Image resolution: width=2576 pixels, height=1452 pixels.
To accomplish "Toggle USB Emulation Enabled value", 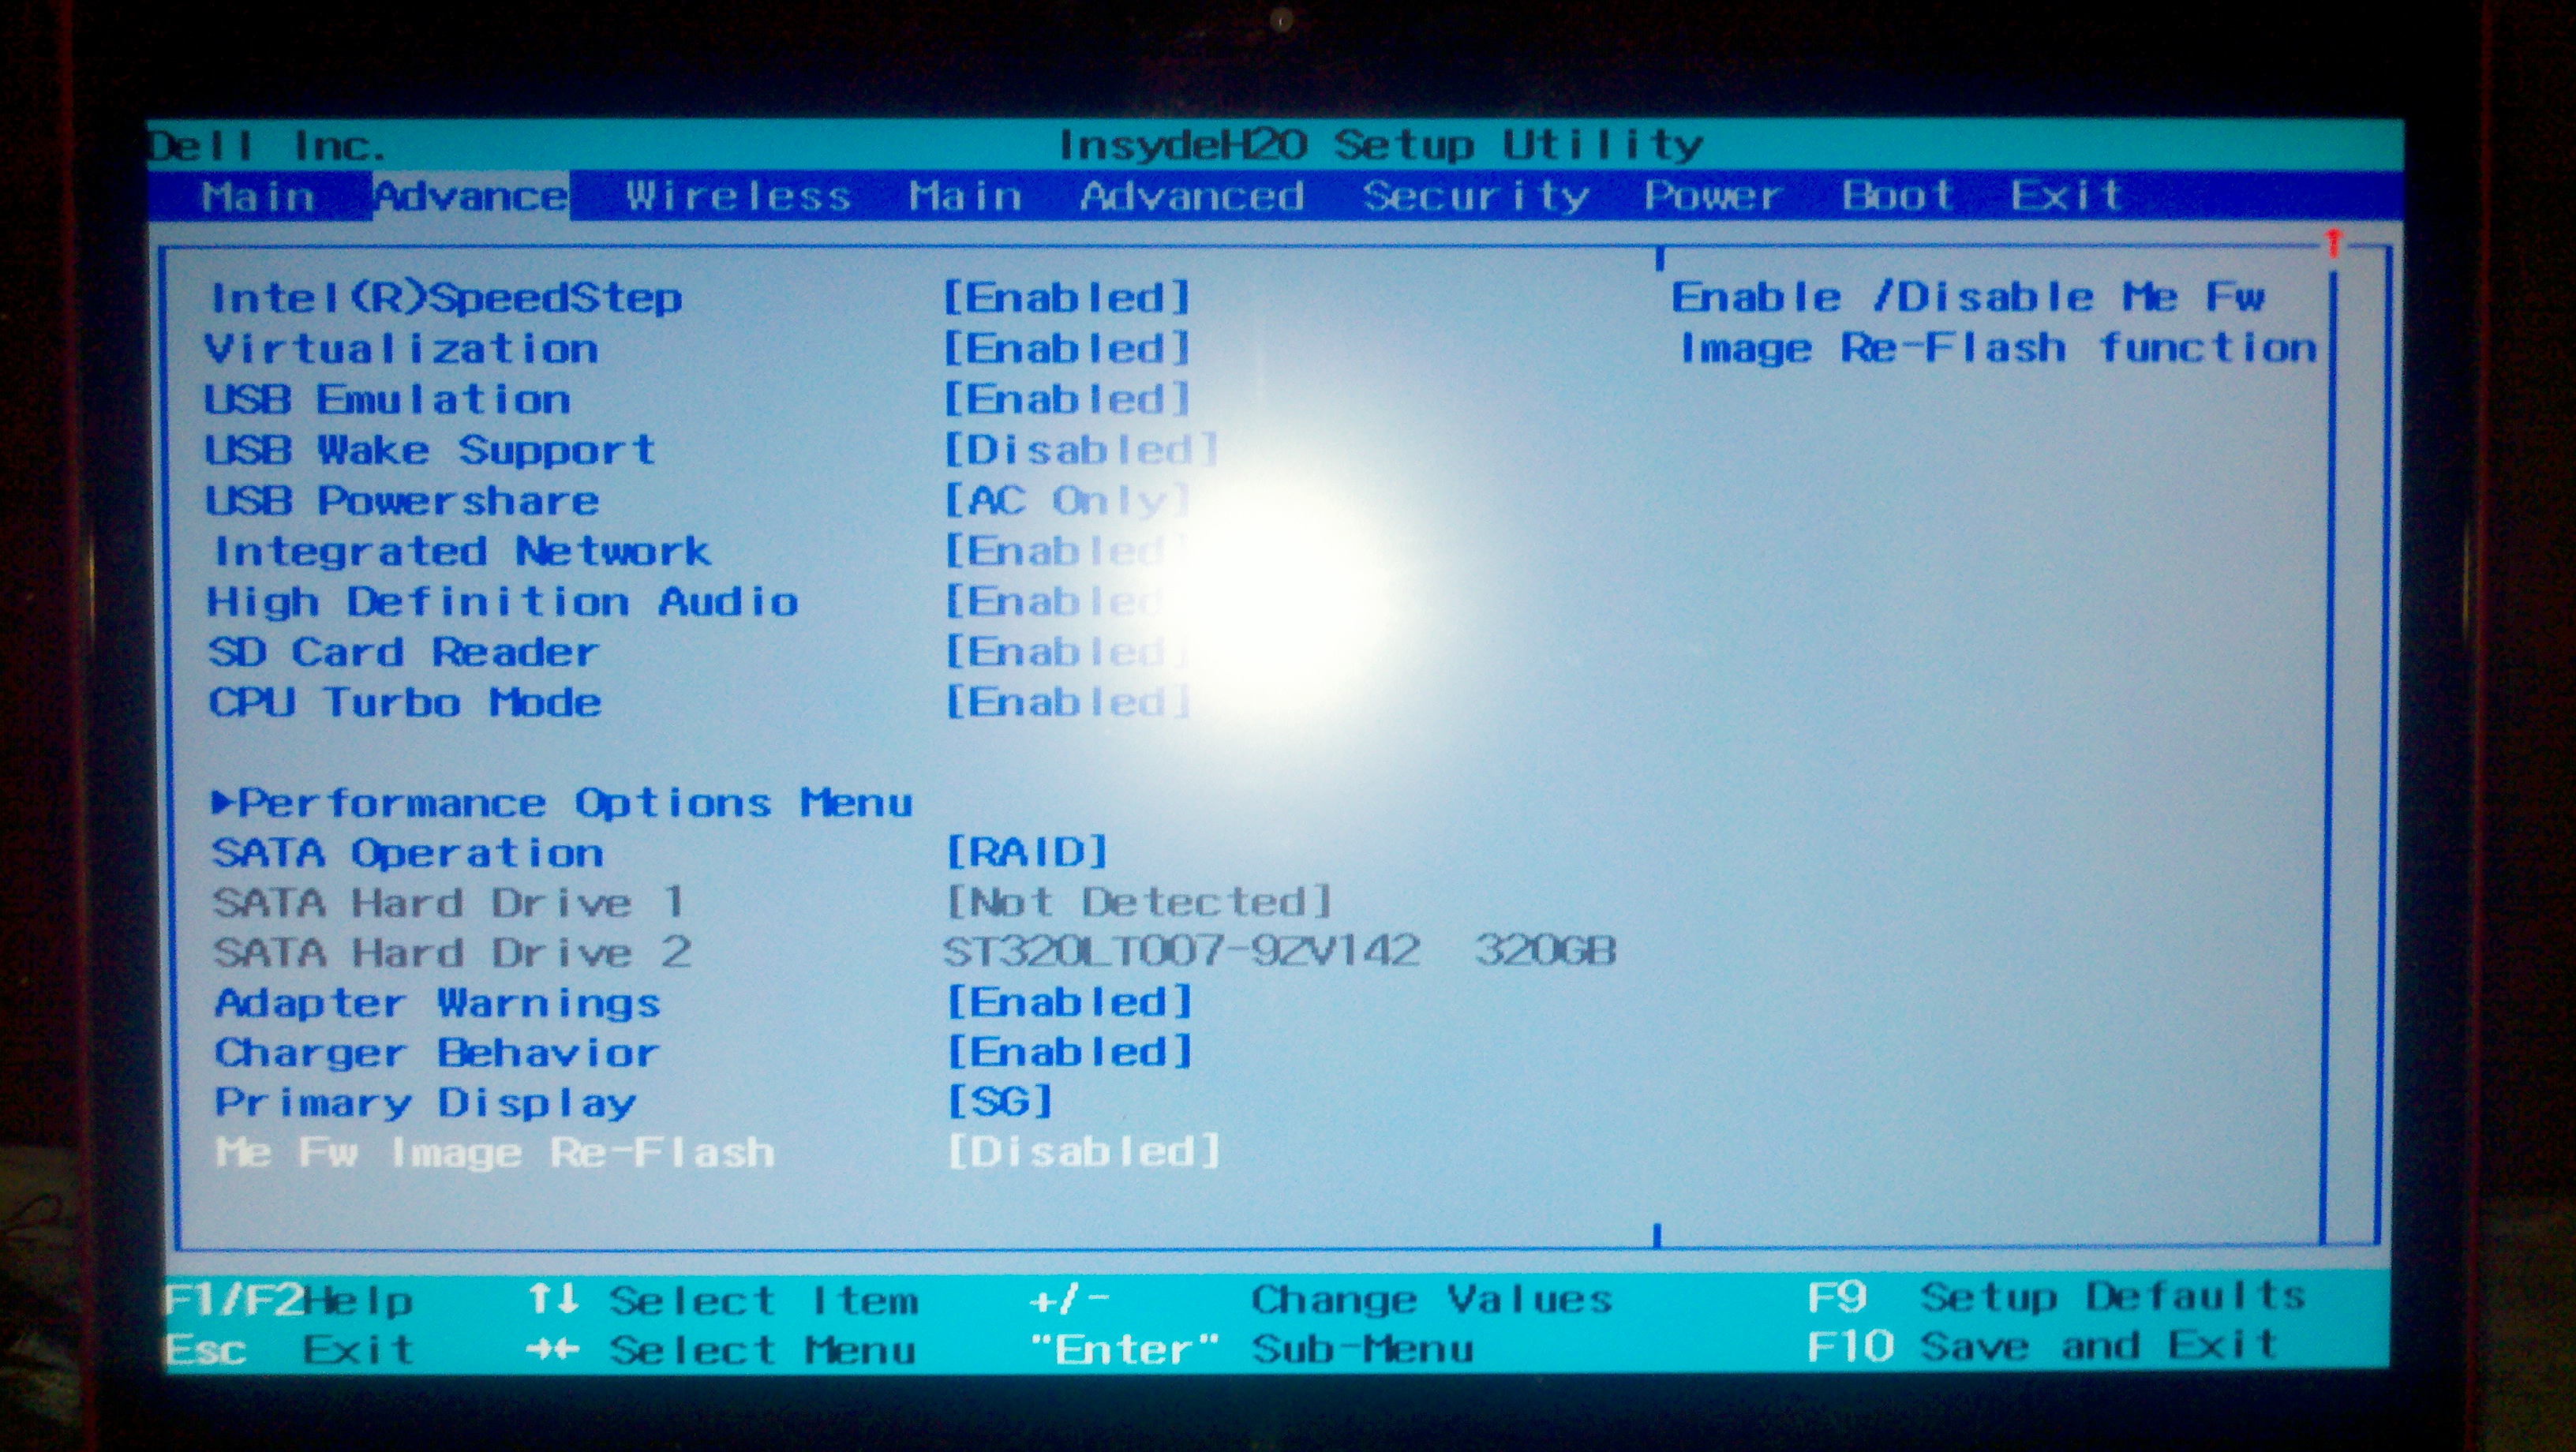I will tap(1066, 399).
